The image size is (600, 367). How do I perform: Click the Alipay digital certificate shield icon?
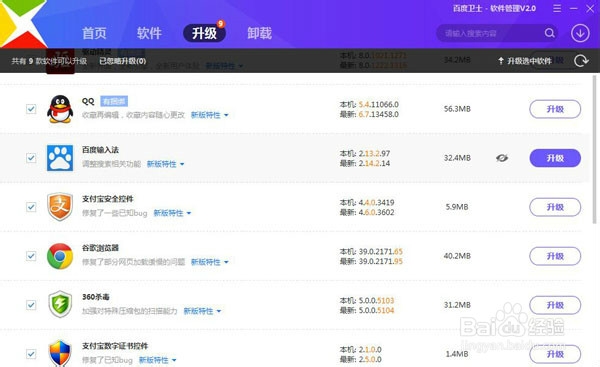pos(60,353)
